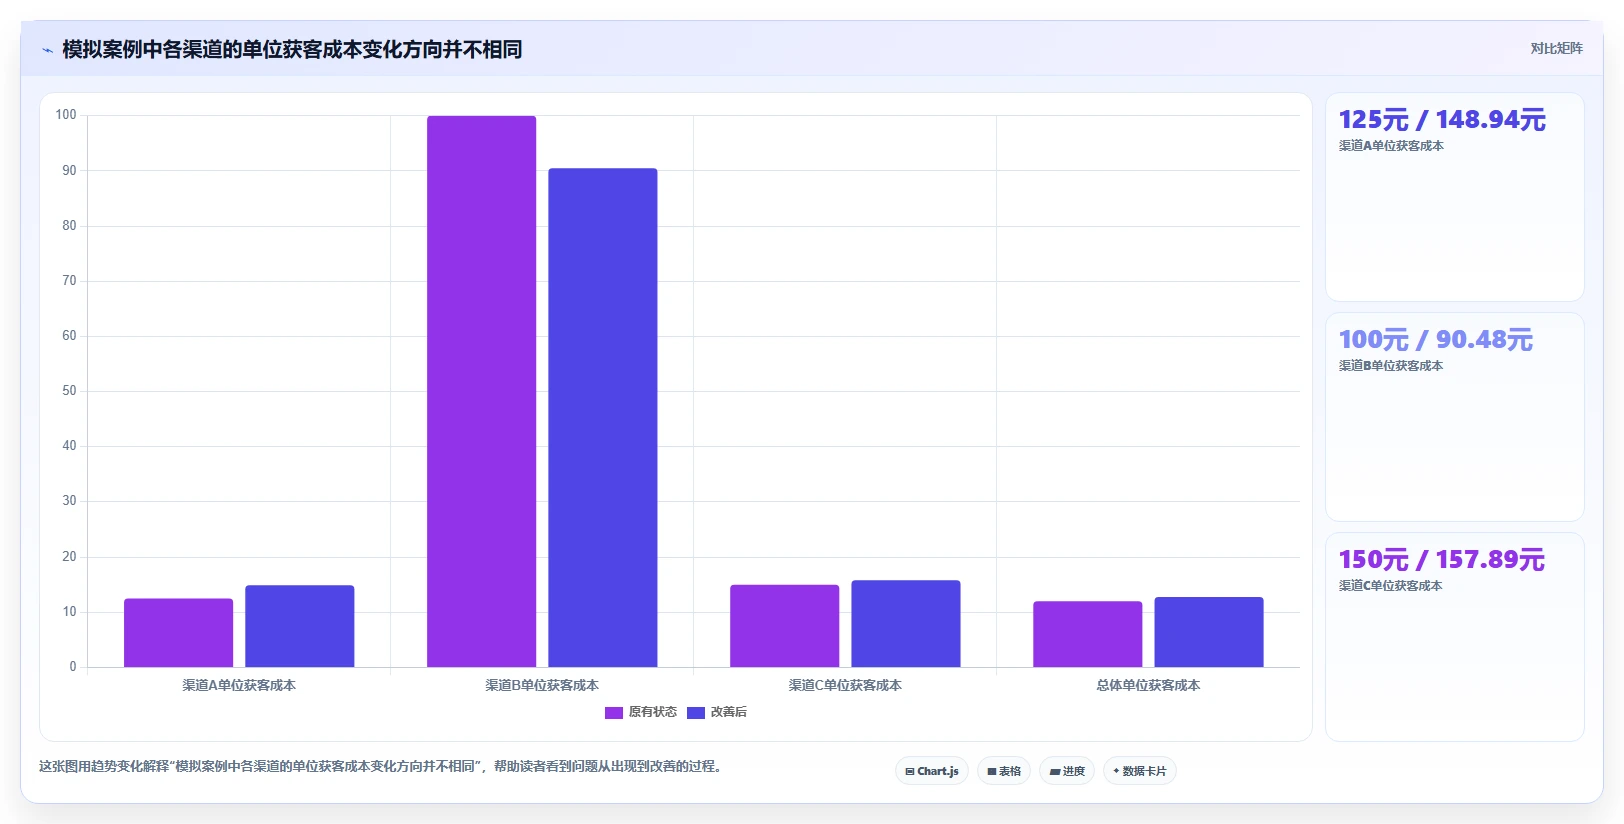Click the y-axis value 50
1624x824 pixels.
69,391
